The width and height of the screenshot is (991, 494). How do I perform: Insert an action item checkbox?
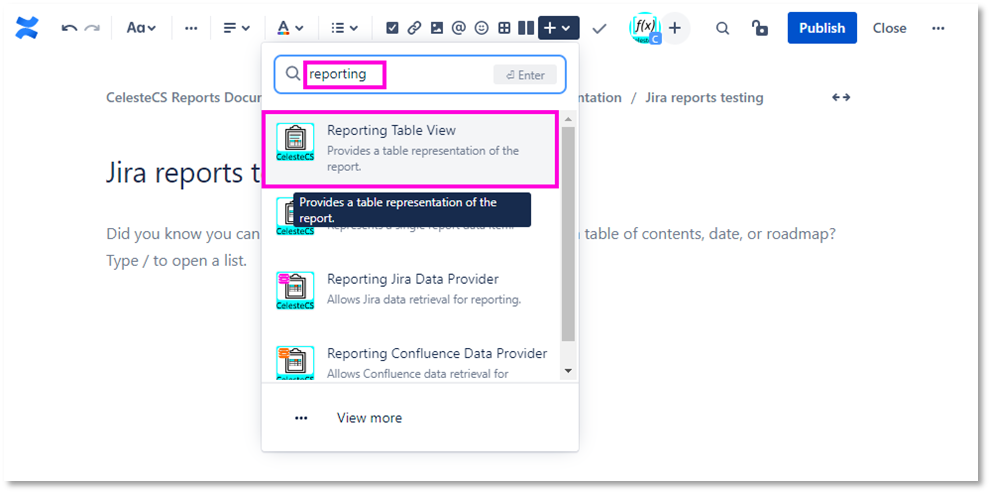[392, 28]
